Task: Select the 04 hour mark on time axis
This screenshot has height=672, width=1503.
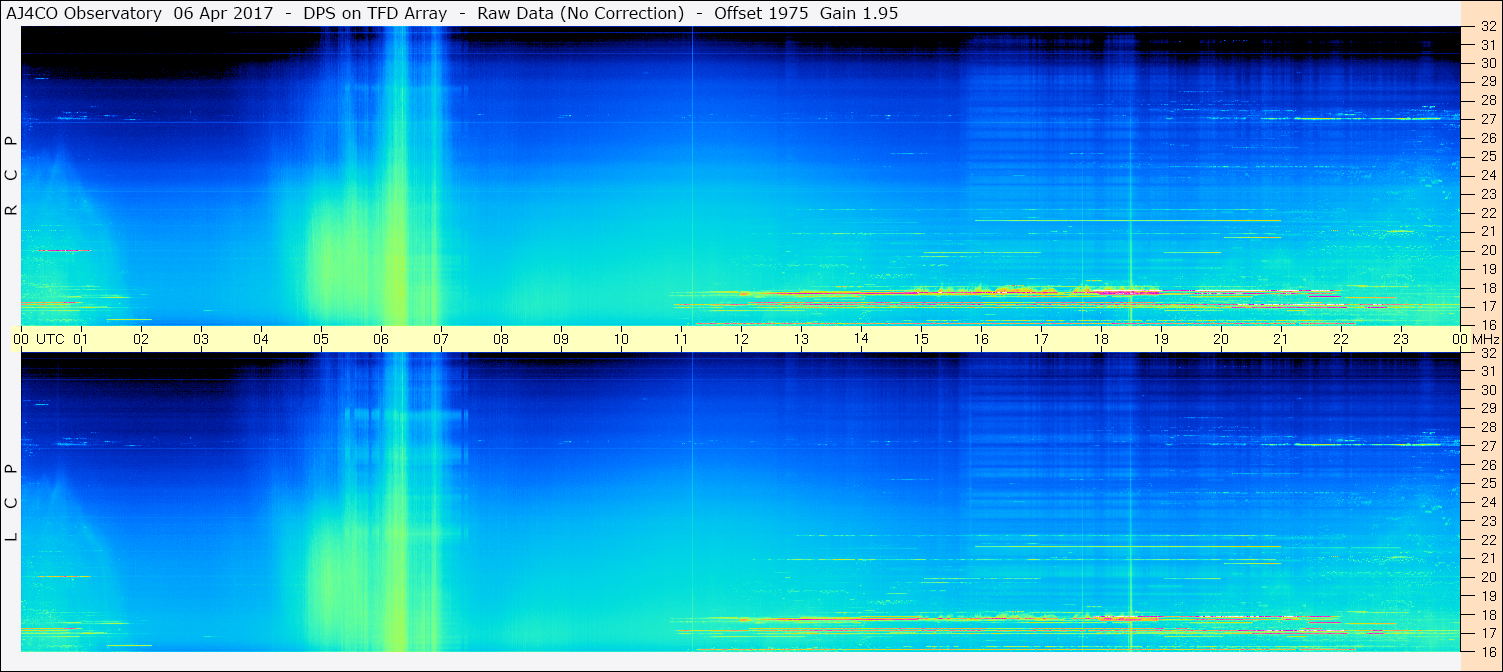Action: coord(261,339)
